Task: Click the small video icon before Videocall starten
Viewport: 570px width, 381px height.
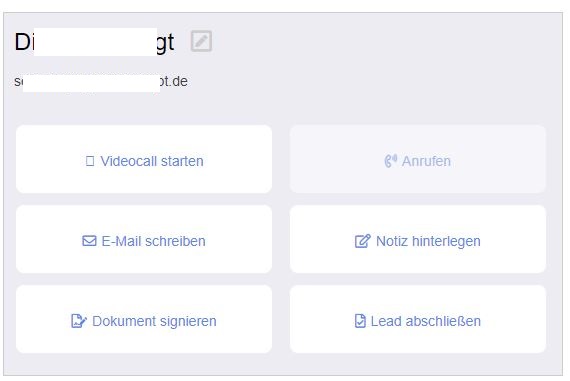Action: click(x=90, y=161)
